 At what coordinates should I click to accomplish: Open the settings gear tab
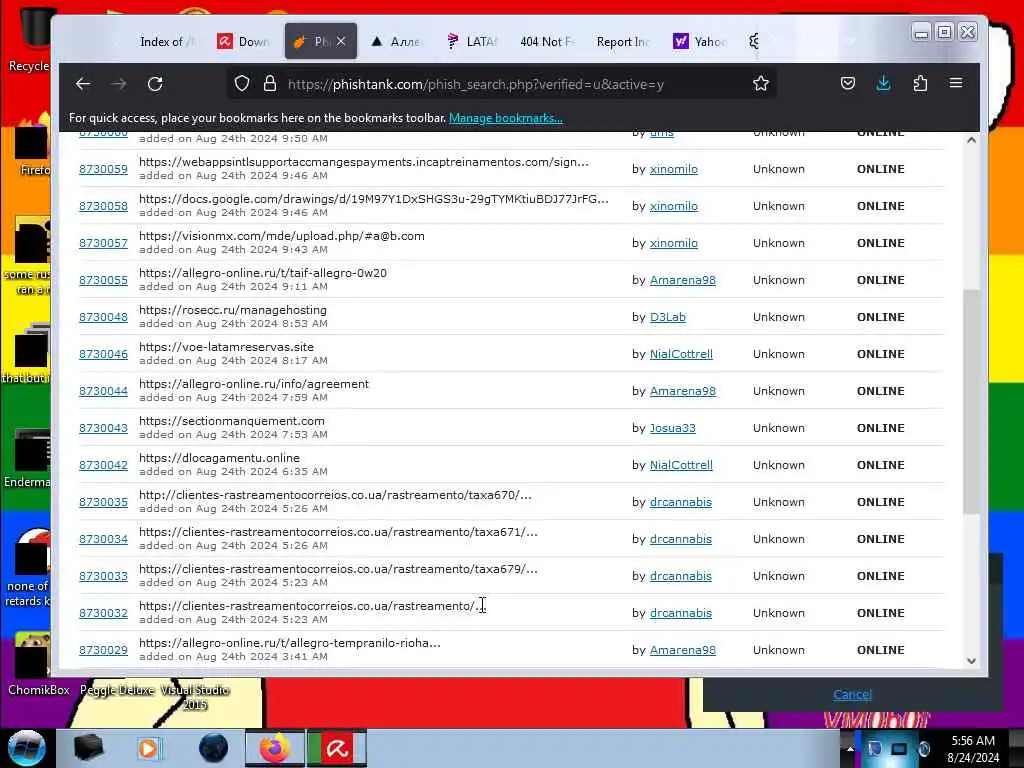click(x=754, y=42)
